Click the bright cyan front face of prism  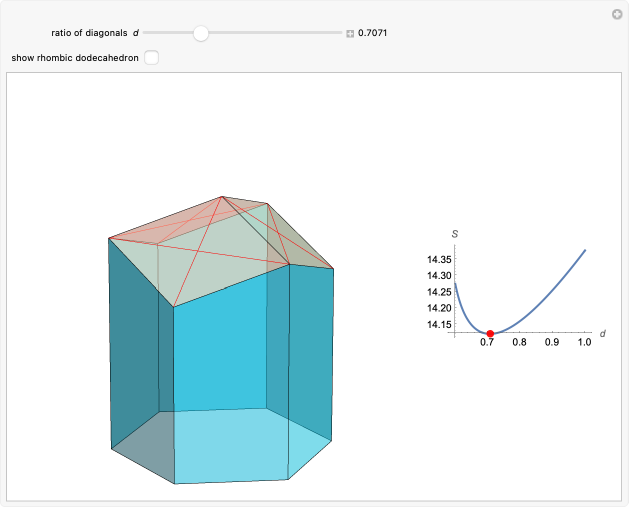click(220, 350)
